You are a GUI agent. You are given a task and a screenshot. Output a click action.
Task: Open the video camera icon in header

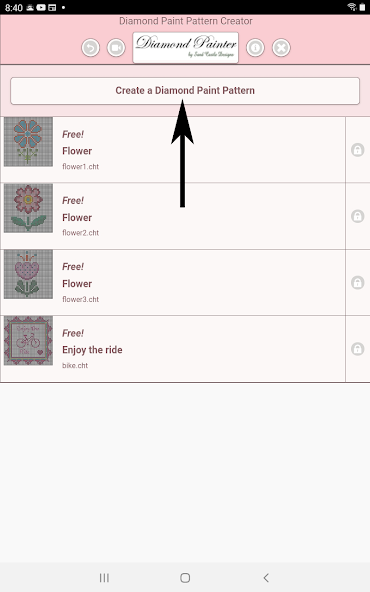[x=116, y=48]
